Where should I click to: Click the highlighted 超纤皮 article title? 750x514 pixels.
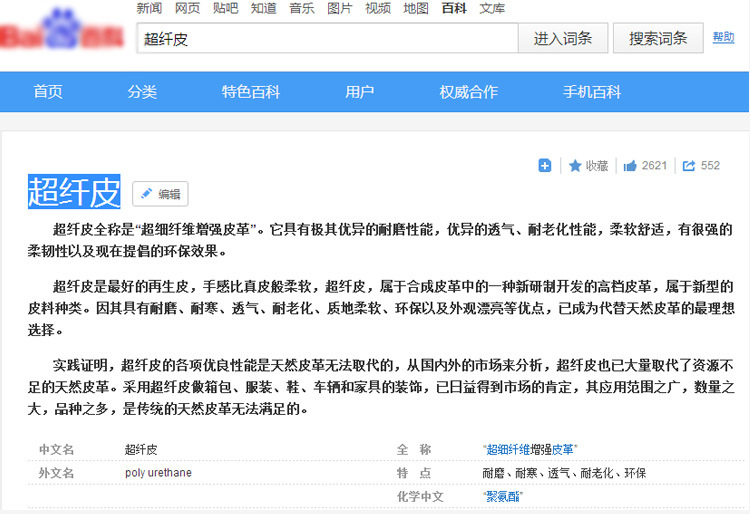tap(74, 192)
